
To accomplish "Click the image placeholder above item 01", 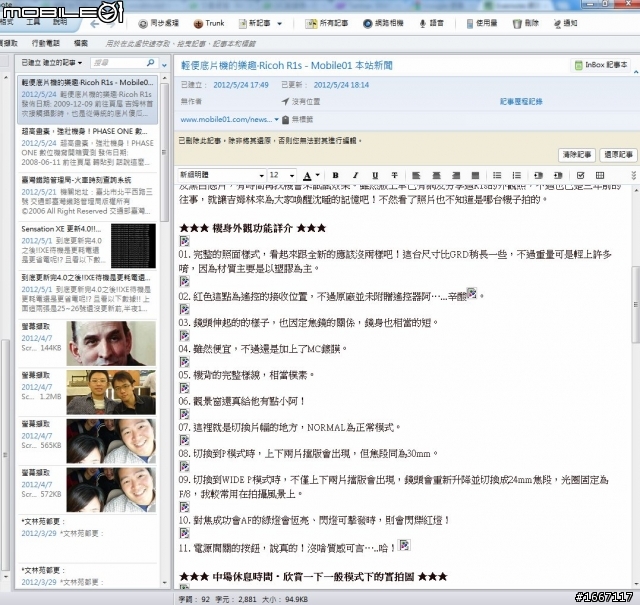I will pyautogui.click(x=184, y=241).
